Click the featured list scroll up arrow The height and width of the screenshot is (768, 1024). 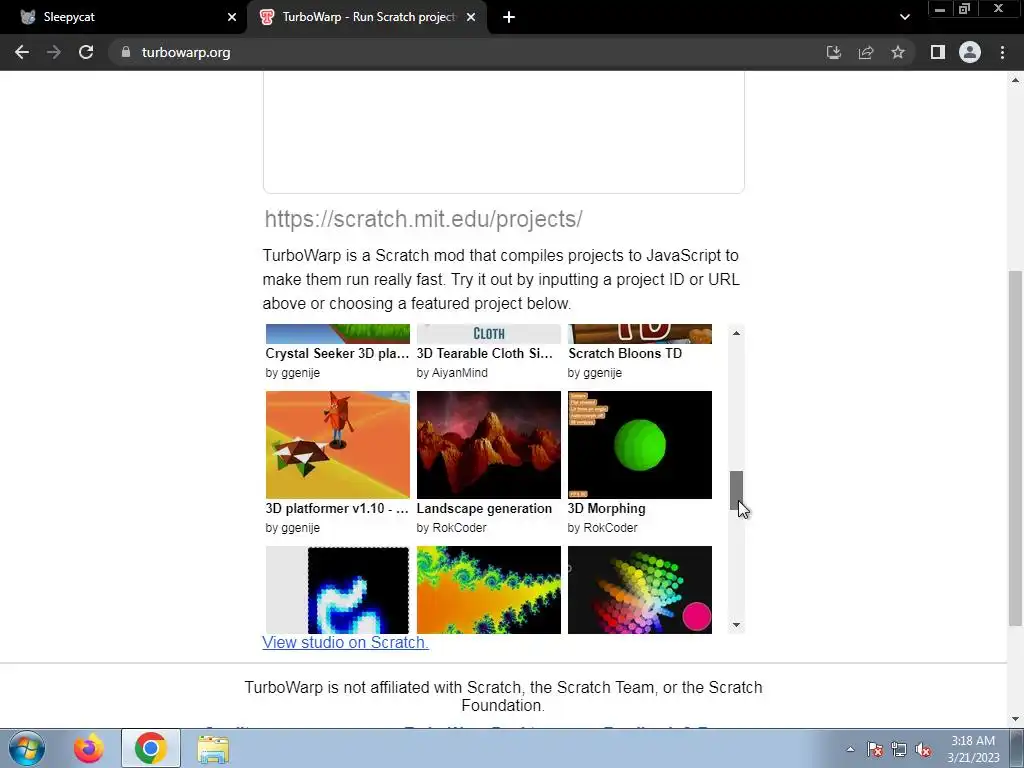pos(737,333)
